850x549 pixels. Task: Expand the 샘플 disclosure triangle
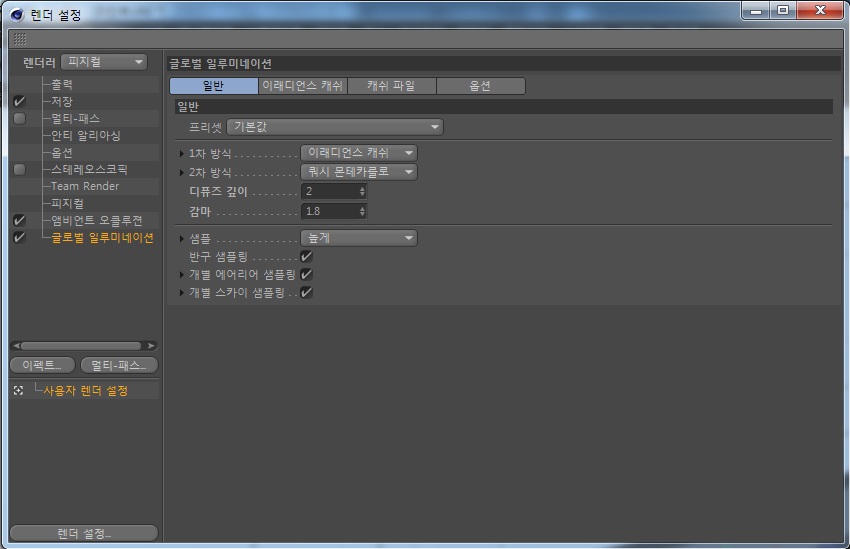click(181, 239)
